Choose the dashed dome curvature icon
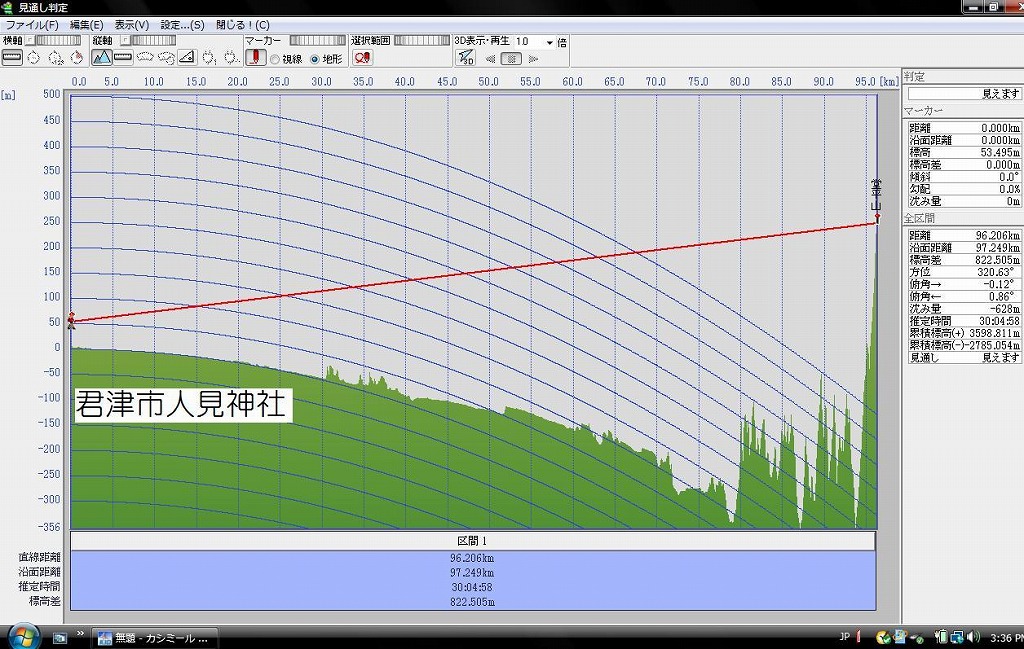Screen dimensions: 1024x649 point(144,58)
